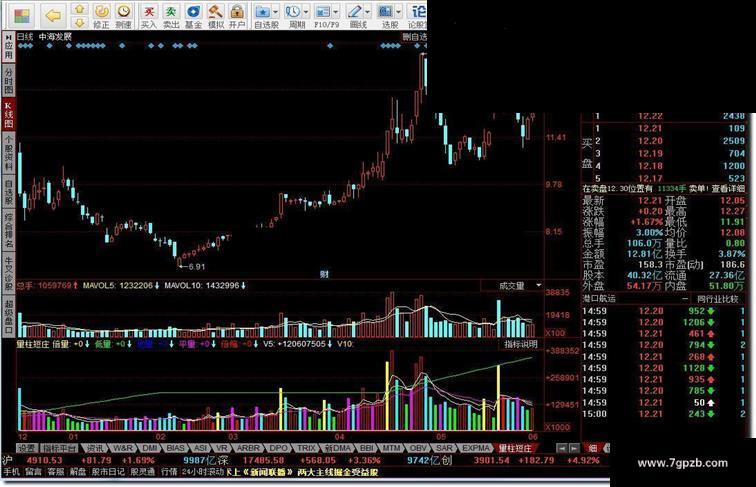Select the MTM indicator tab
This screenshot has width=756, height=487.
pyautogui.click(x=391, y=448)
